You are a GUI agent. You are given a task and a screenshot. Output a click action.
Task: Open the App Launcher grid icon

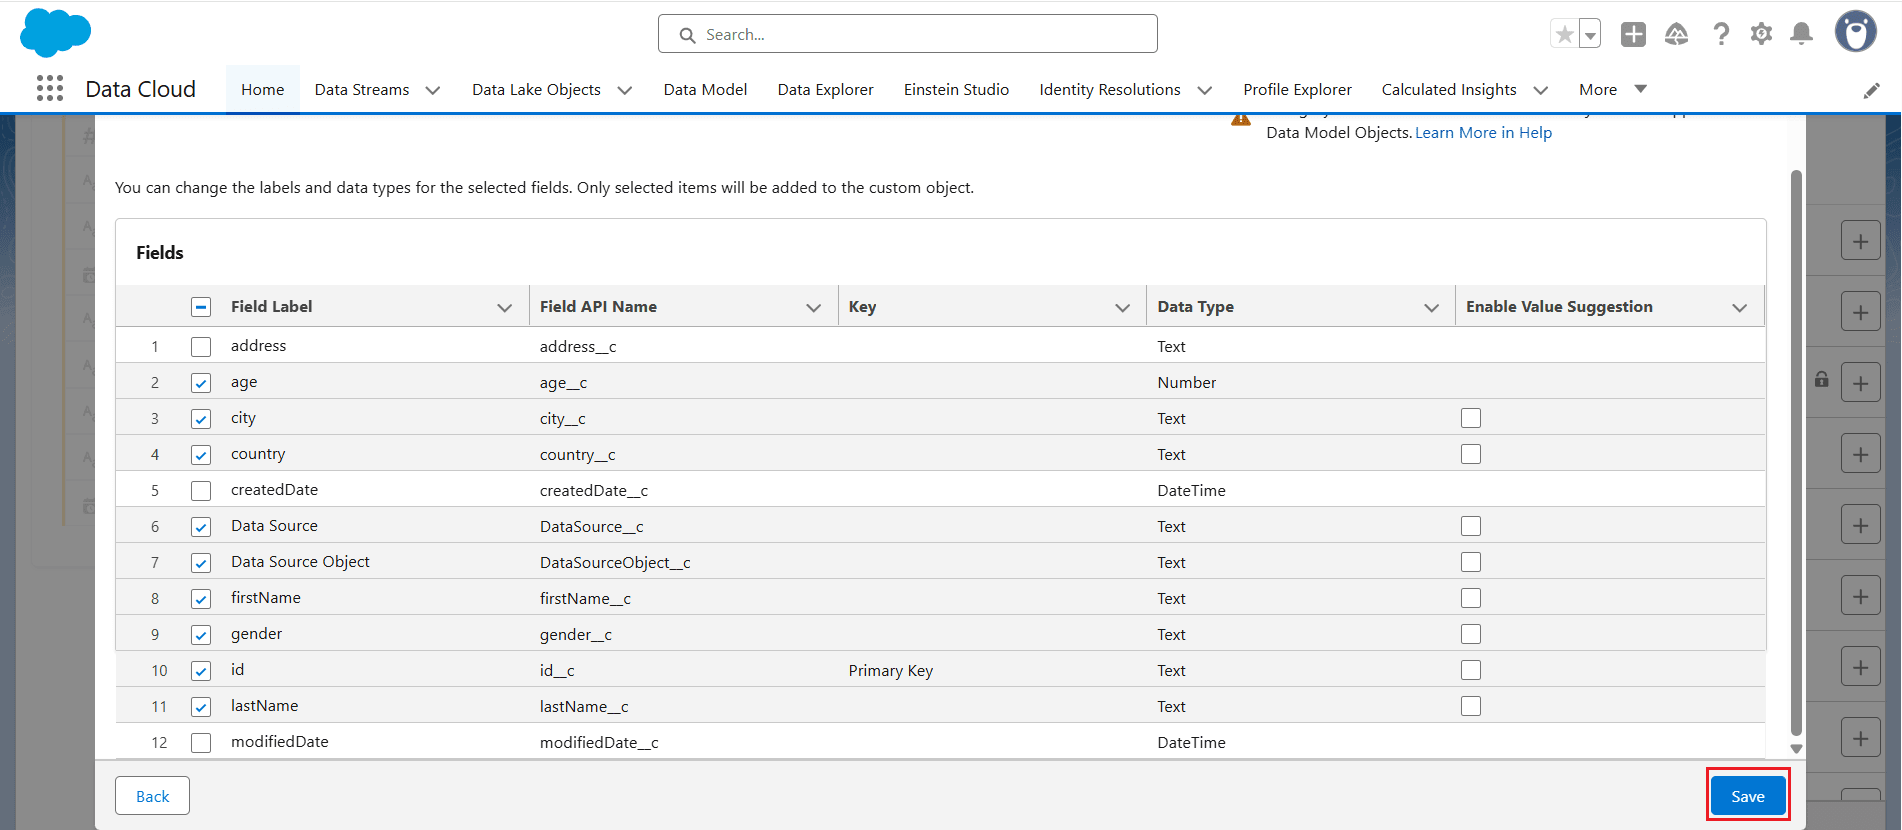pyautogui.click(x=50, y=89)
